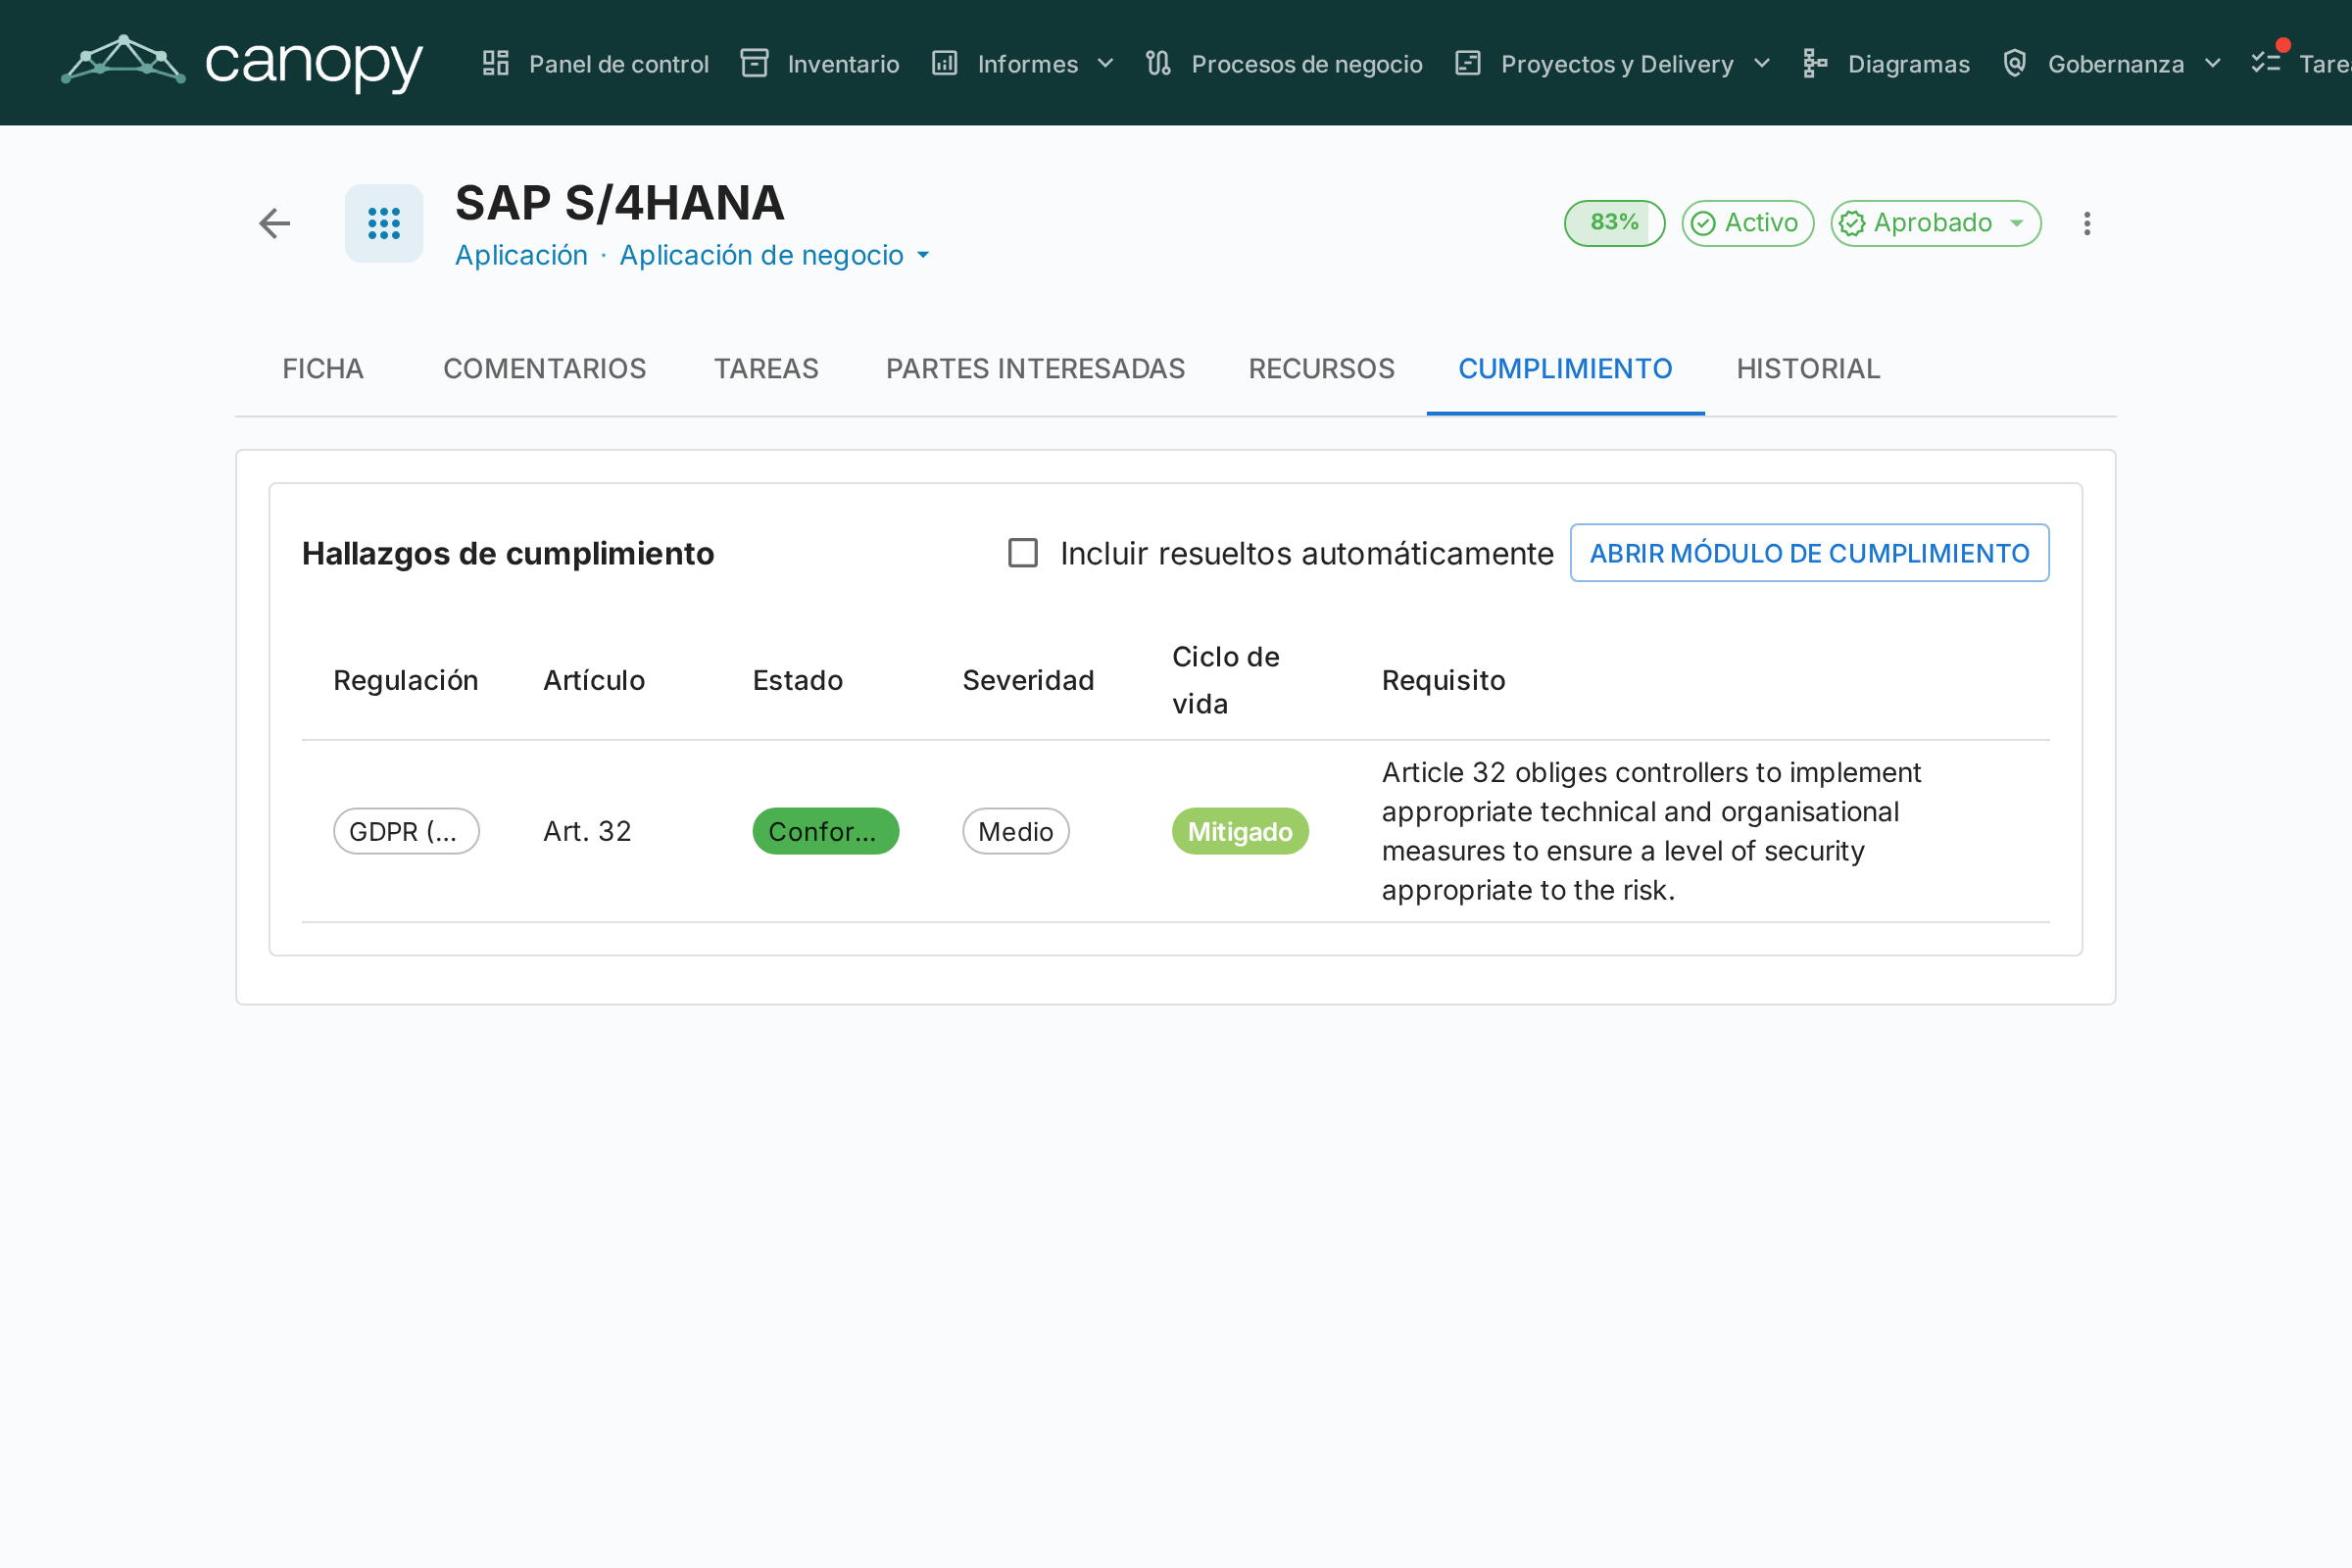
Task: Expand the Gobernanza menu chevron
Action: (2213, 63)
